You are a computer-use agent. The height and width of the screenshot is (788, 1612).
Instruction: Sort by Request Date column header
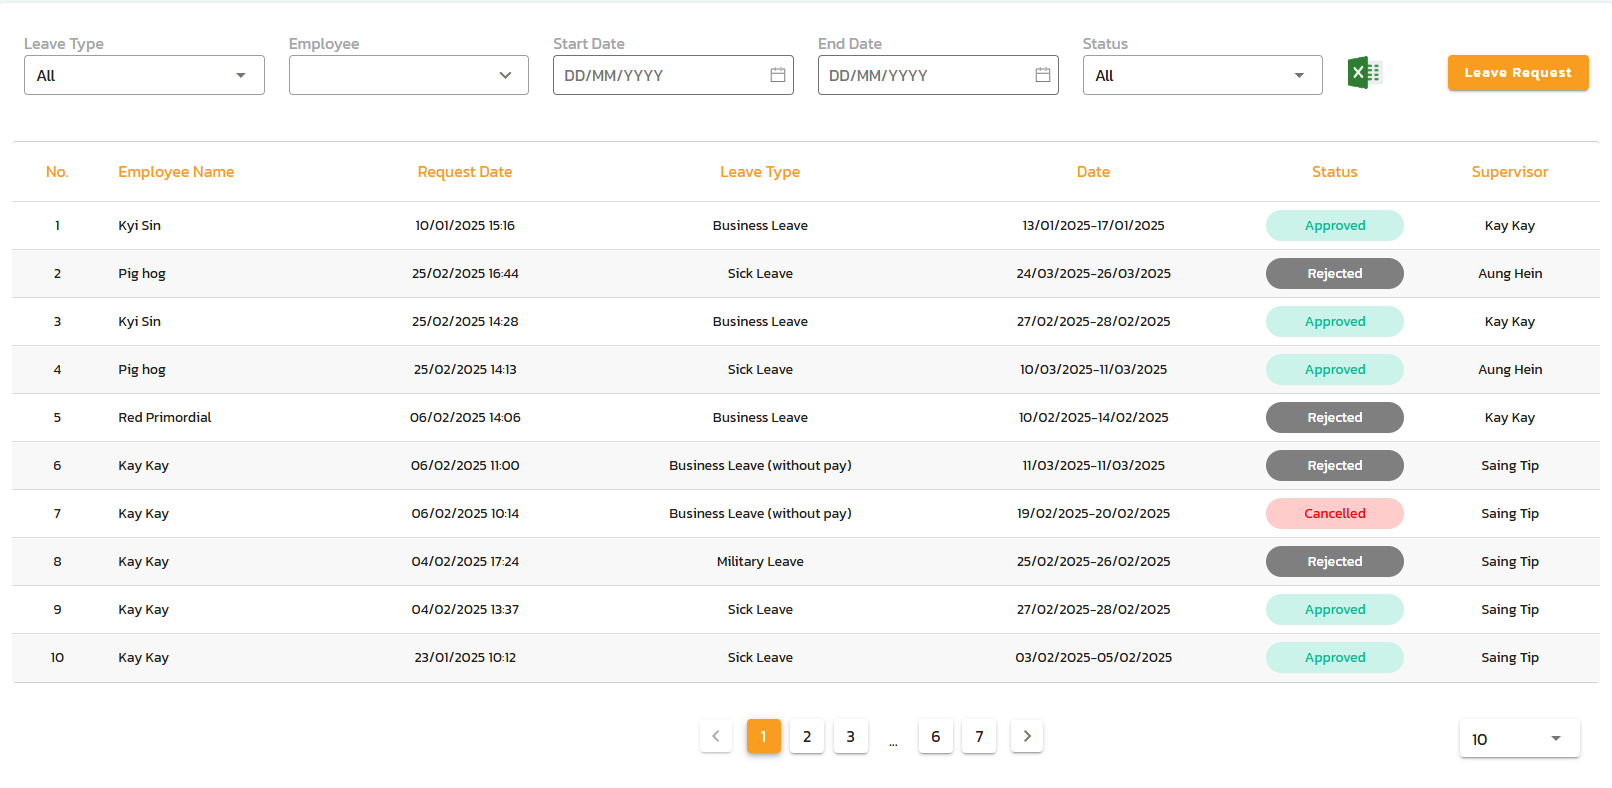click(464, 172)
